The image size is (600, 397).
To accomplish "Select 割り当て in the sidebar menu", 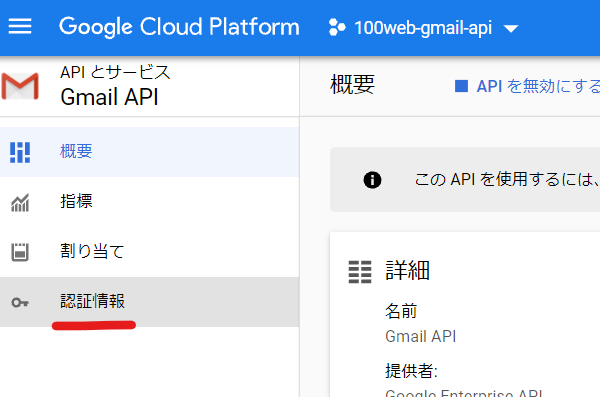I will click(149, 252).
